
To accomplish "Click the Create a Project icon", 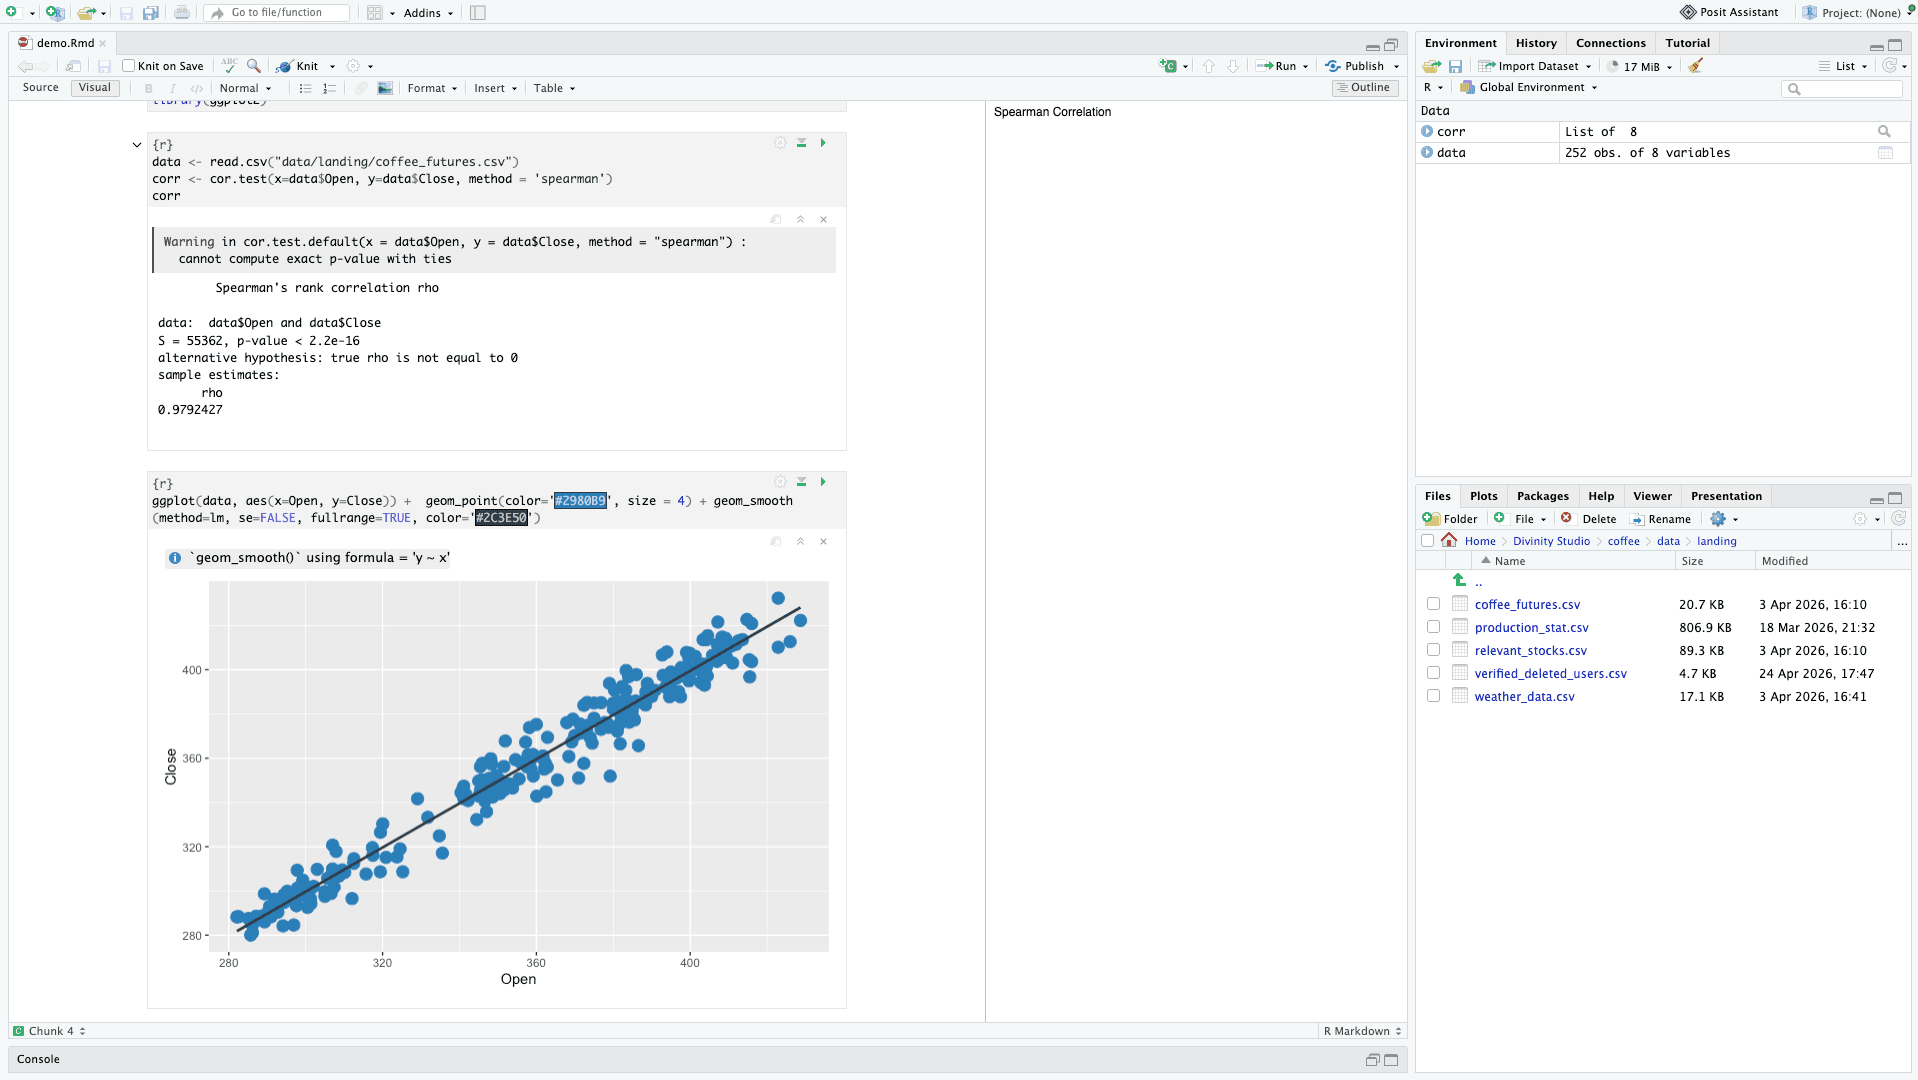I will [x=54, y=12].
